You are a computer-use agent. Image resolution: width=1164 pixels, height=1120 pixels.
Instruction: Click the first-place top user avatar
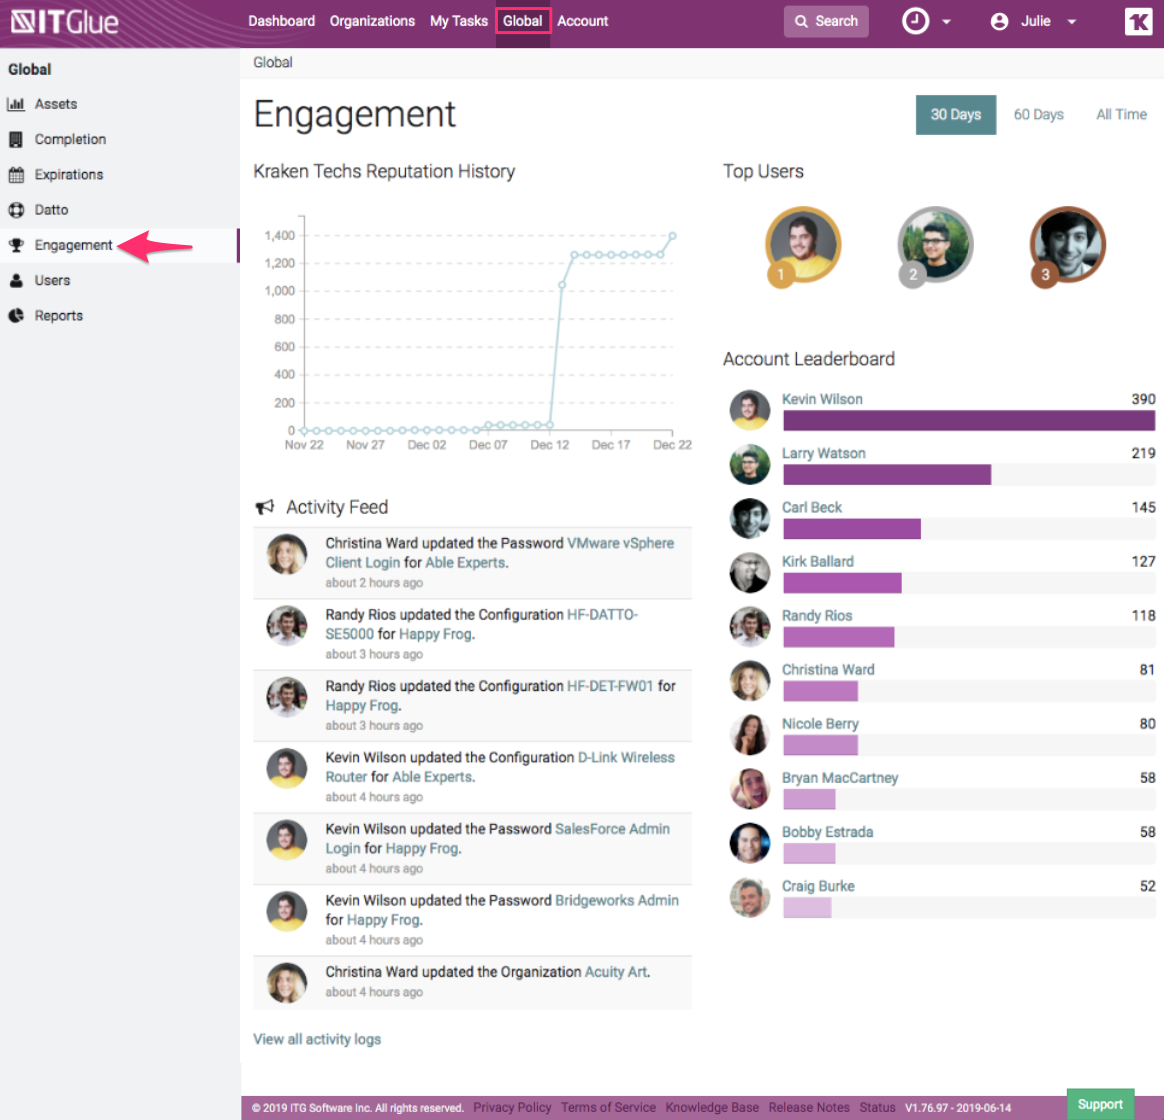[x=802, y=244]
